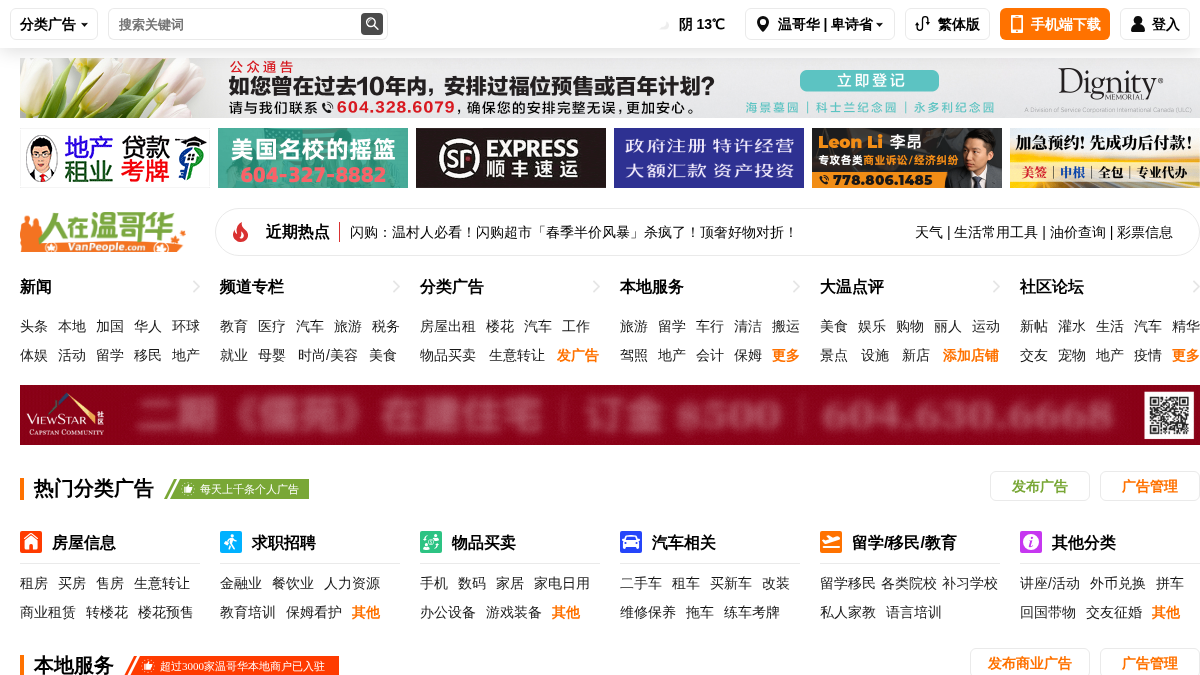Viewport: 1200px width, 675px height.
Task: Click the 房屋信息 house icon
Action: coord(31,542)
